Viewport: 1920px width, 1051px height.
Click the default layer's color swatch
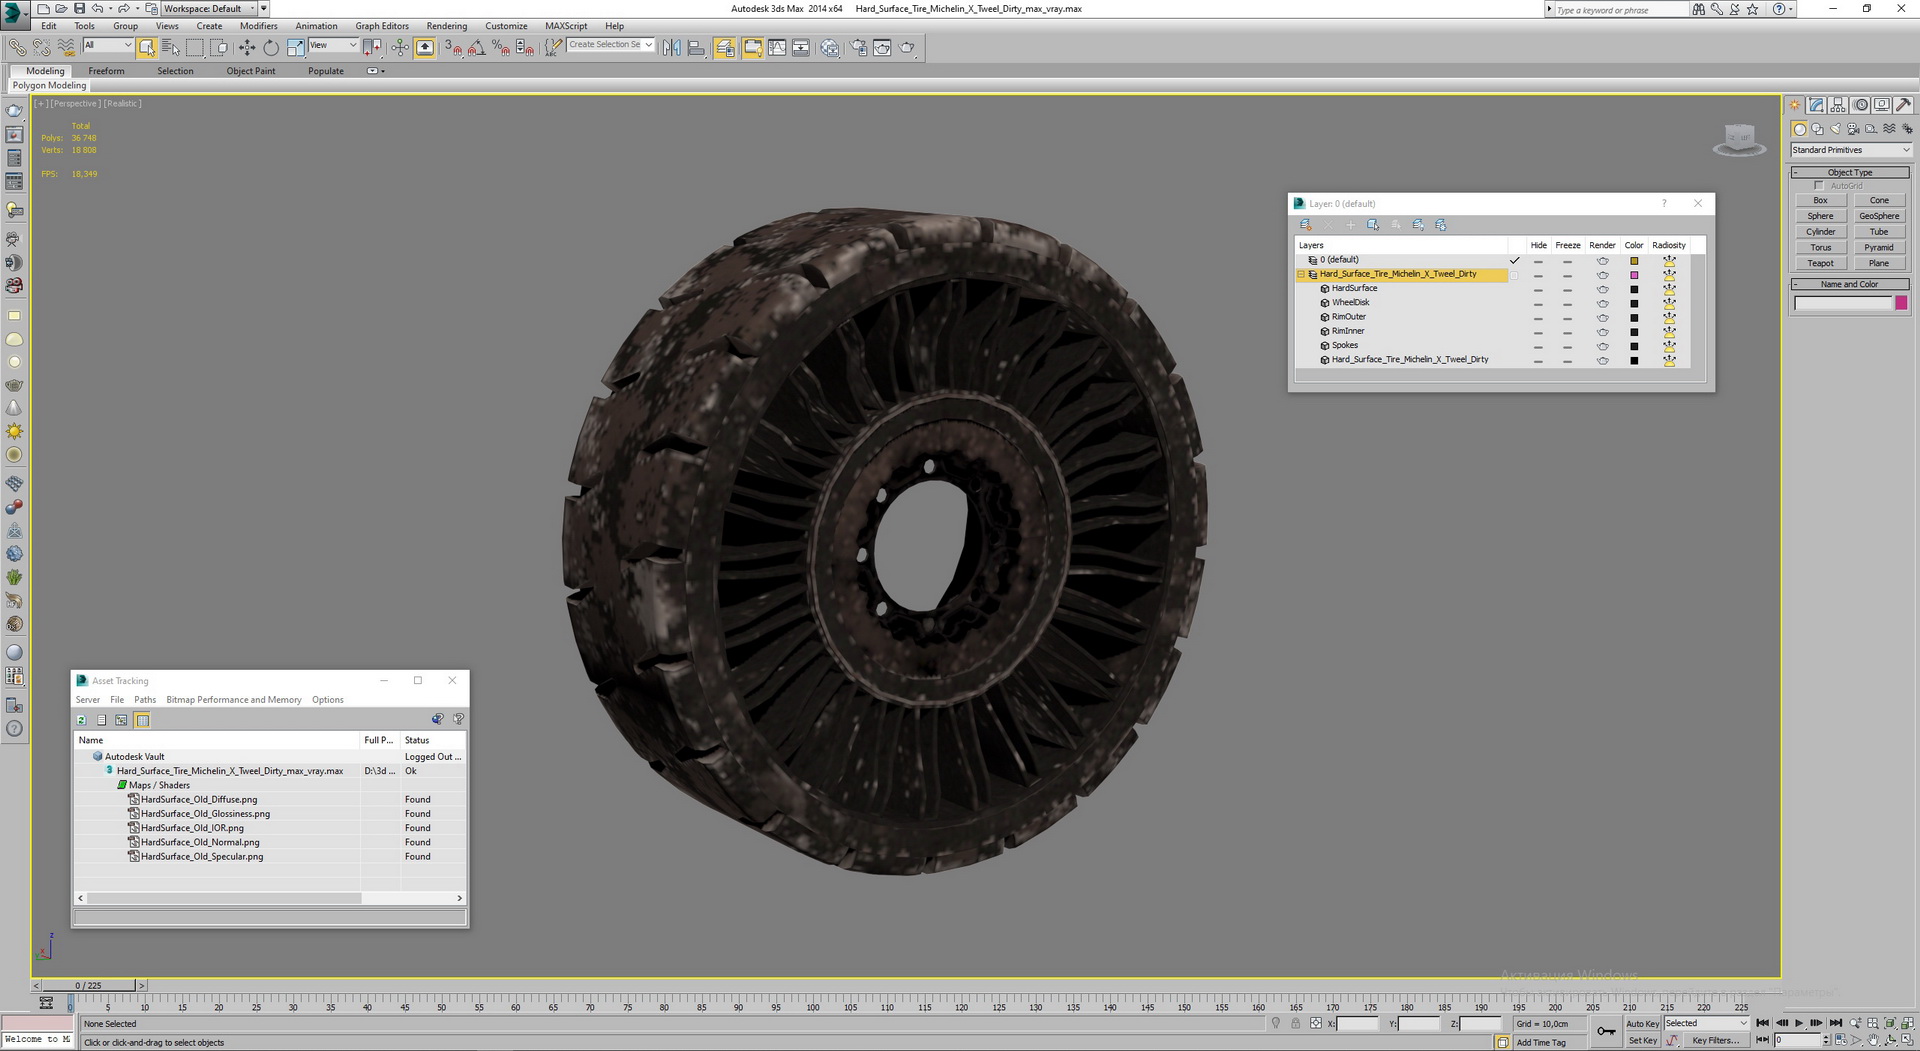click(1634, 261)
